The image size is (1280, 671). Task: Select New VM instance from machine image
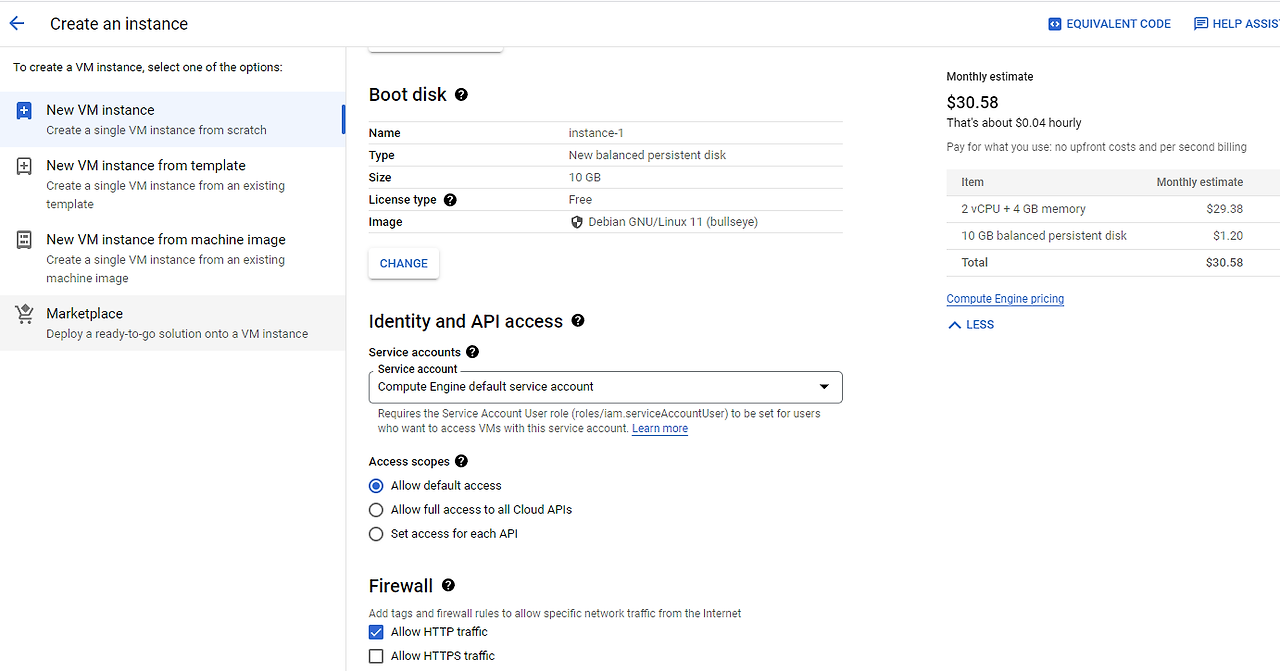pyautogui.click(x=166, y=240)
